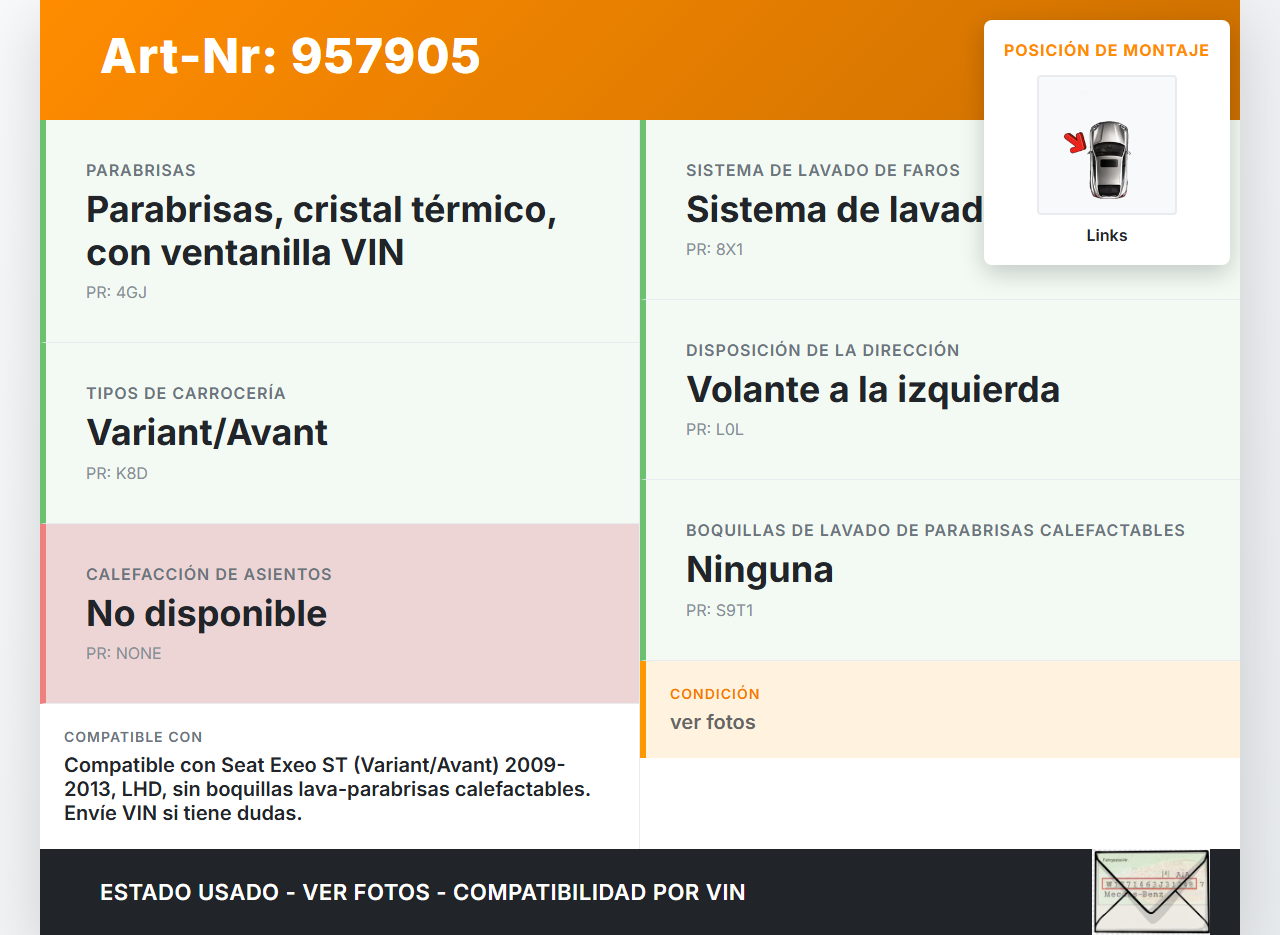
Task: Click the DISPOSICIÓN DE LA DIRECCIÓN label
Action: point(823,351)
